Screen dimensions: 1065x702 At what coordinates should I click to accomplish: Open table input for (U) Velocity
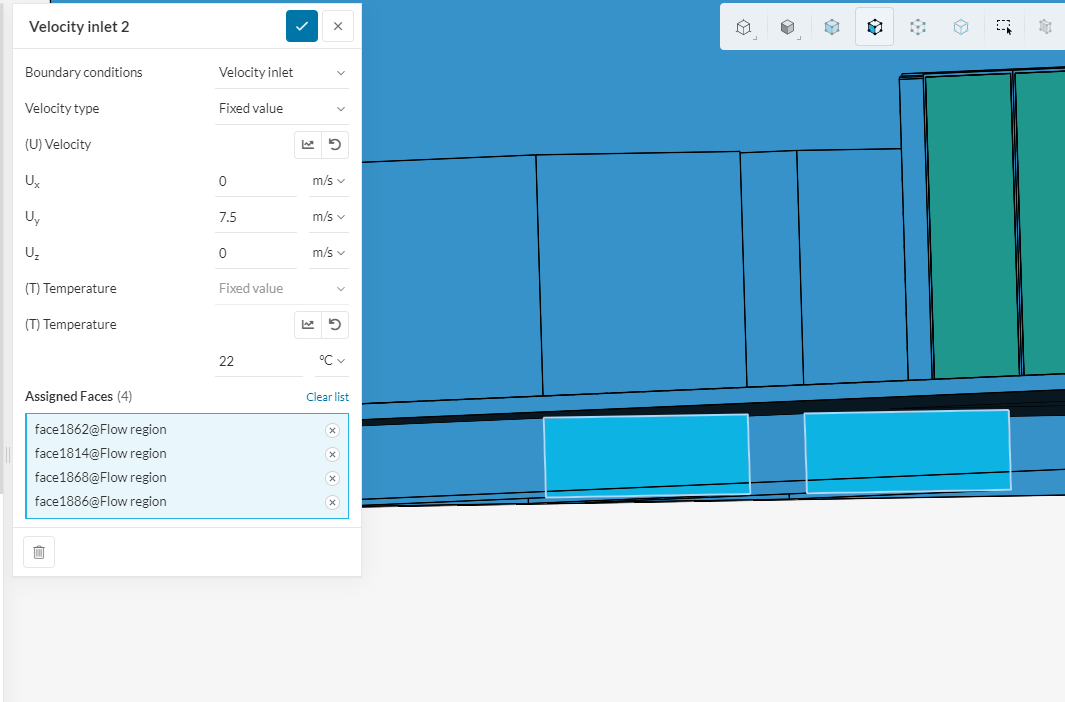pos(308,145)
